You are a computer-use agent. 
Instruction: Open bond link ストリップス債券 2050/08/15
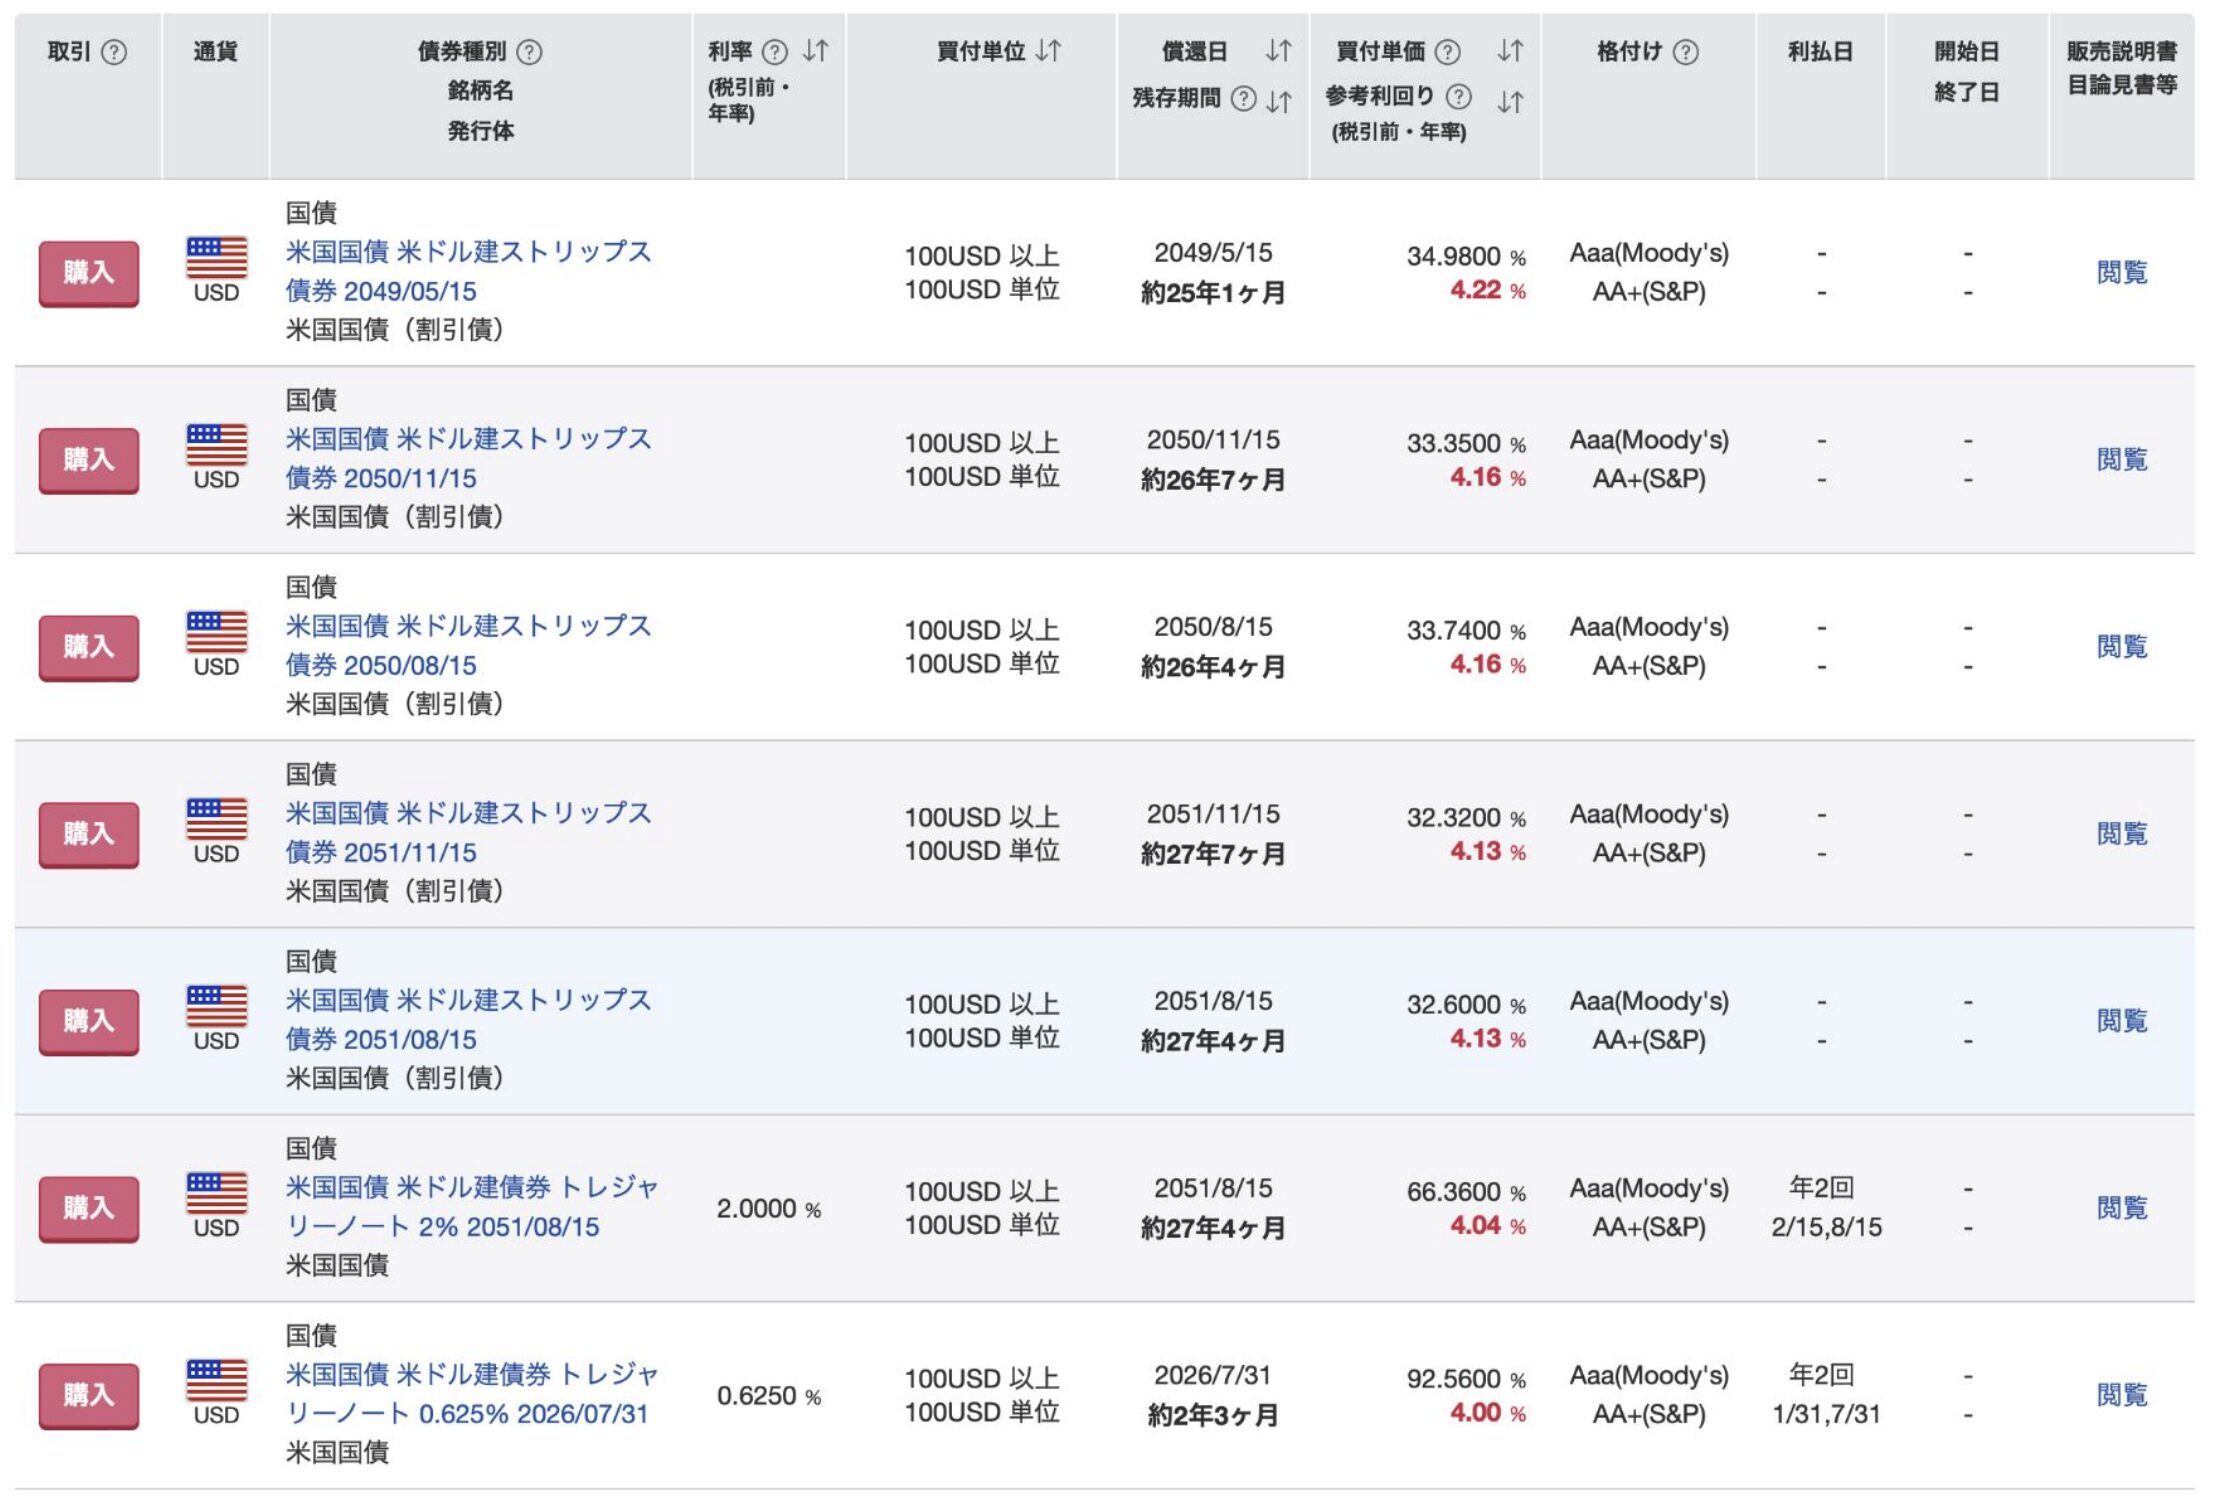click(468, 645)
